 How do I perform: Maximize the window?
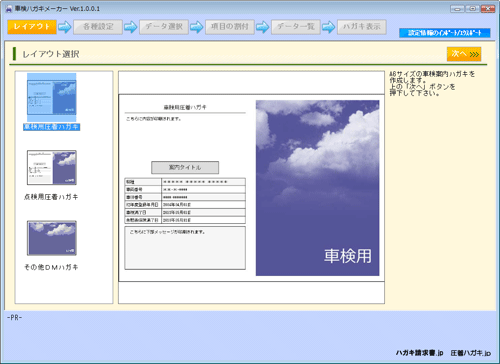[472, 9]
